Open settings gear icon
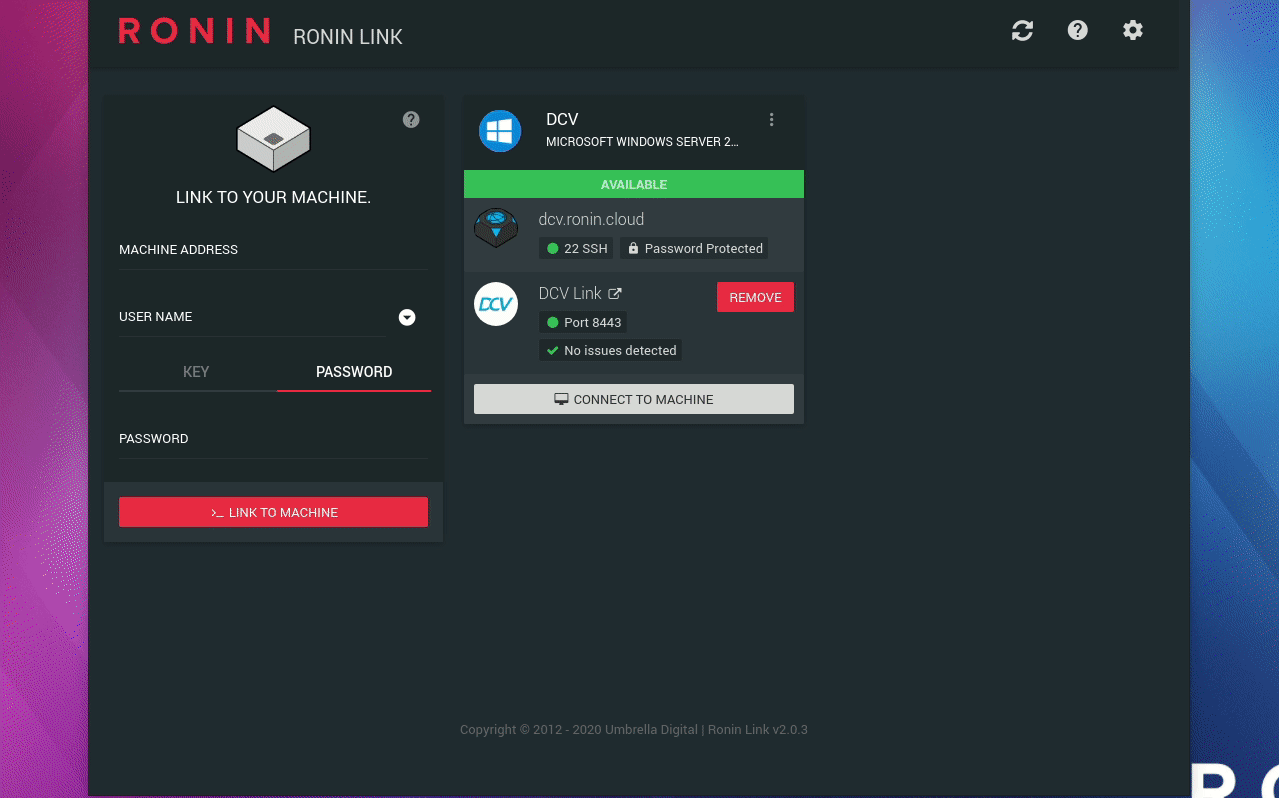1279x798 pixels. pos(1132,30)
